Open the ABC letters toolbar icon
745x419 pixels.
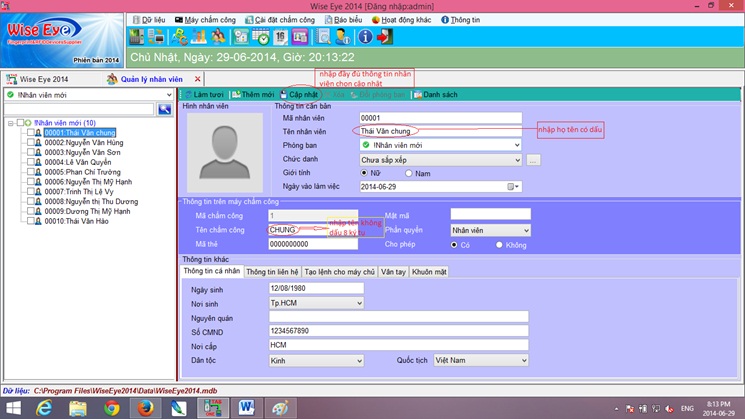pyautogui.click(x=180, y=37)
